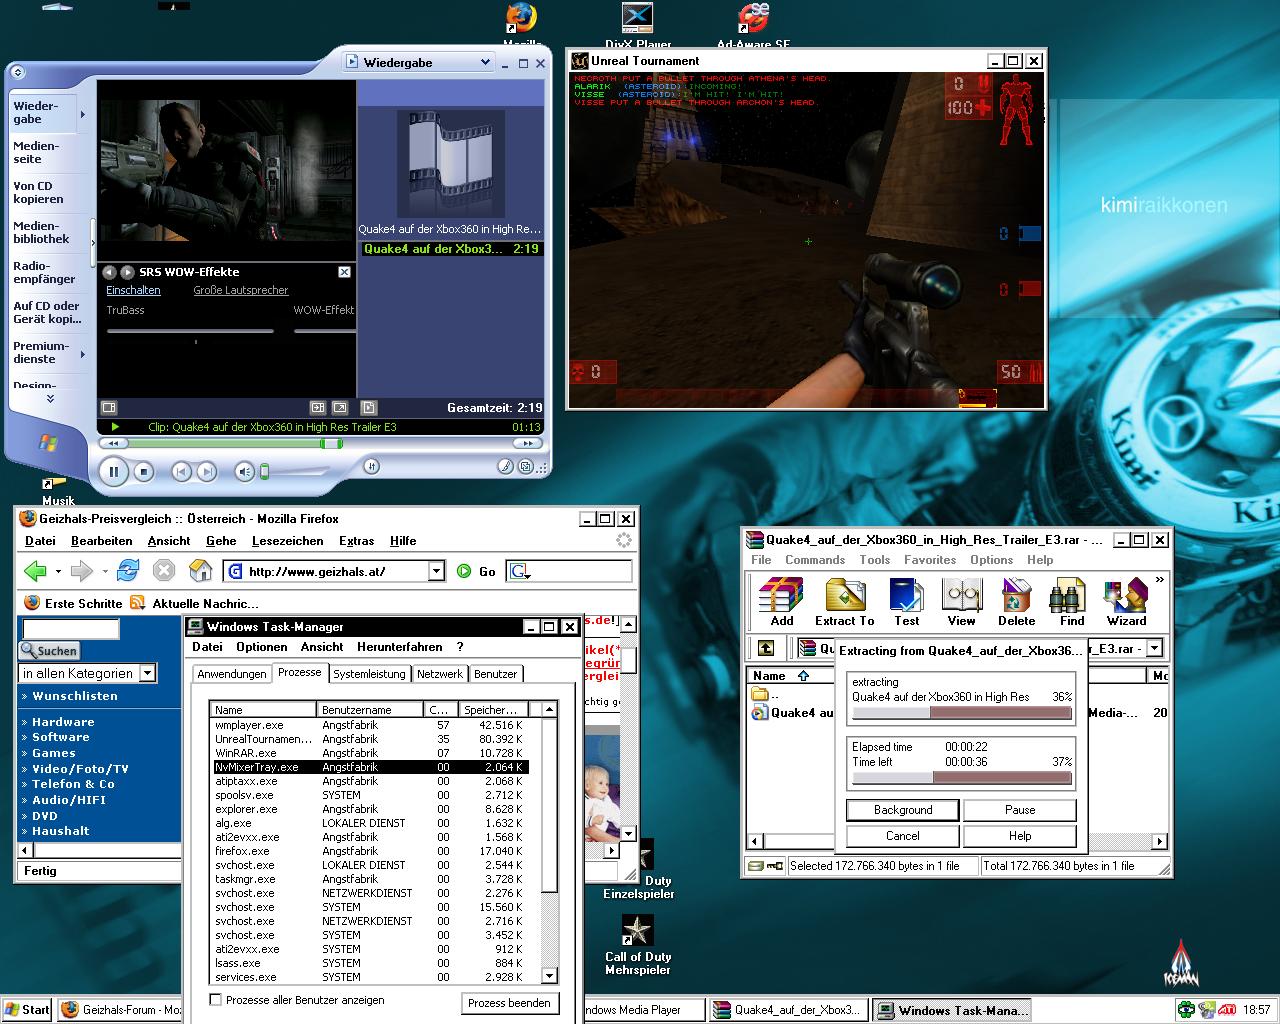This screenshot has width=1280, height=1024.
Task: Click Pause button in extraction dialog
Action: [x=1020, y=810]
